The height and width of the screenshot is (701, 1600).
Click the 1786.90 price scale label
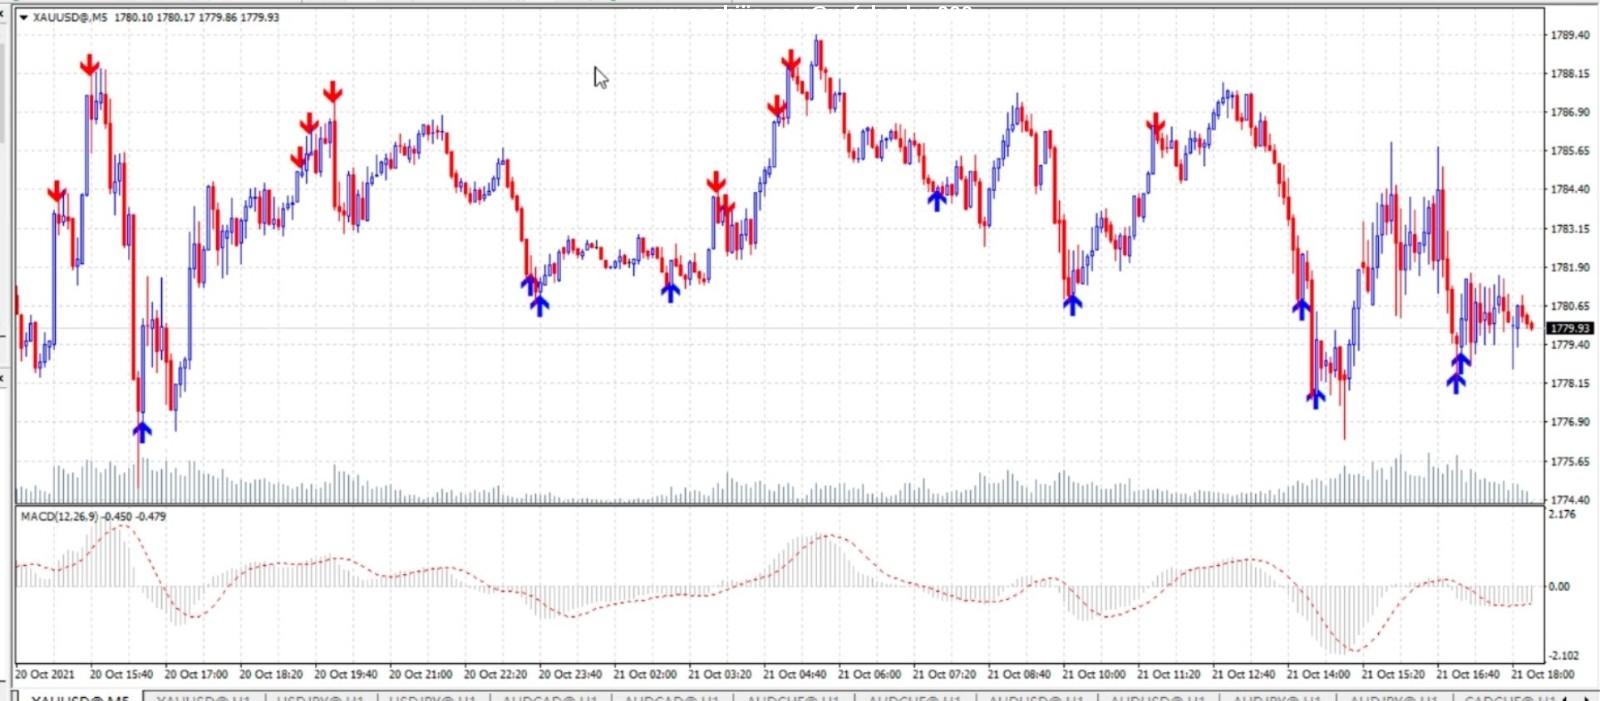coord(1570,112)
